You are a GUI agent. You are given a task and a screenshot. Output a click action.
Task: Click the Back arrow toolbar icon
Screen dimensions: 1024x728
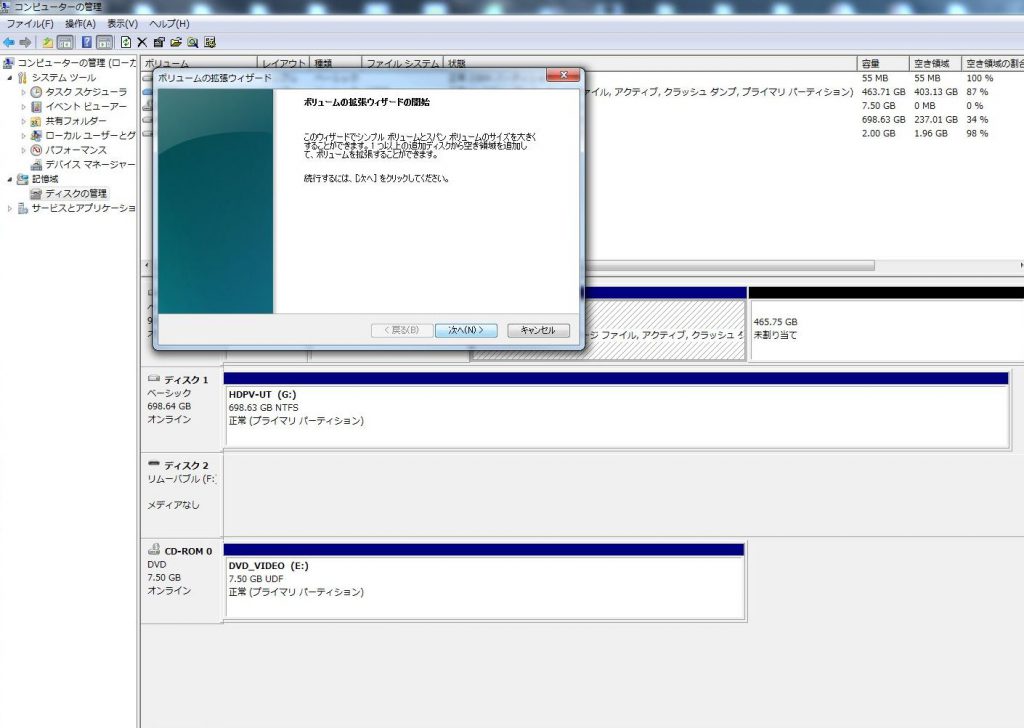point(9,42)
